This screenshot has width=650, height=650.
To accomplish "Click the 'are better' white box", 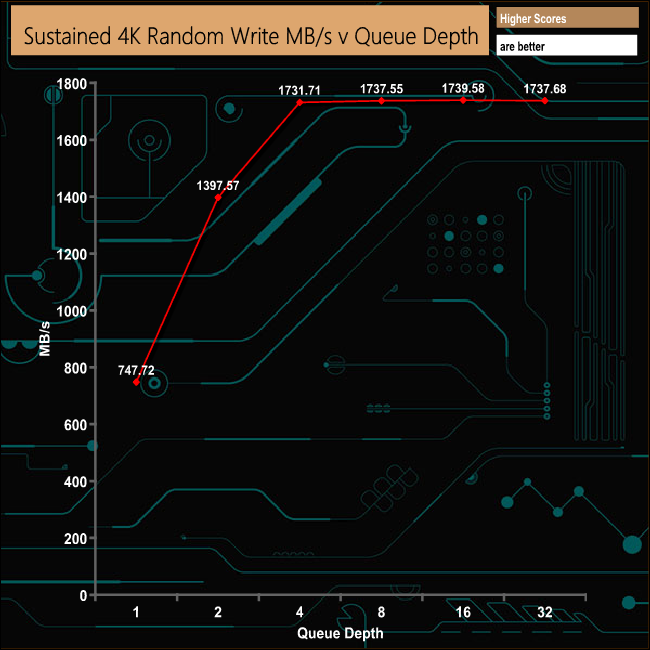I will (567, 45).
